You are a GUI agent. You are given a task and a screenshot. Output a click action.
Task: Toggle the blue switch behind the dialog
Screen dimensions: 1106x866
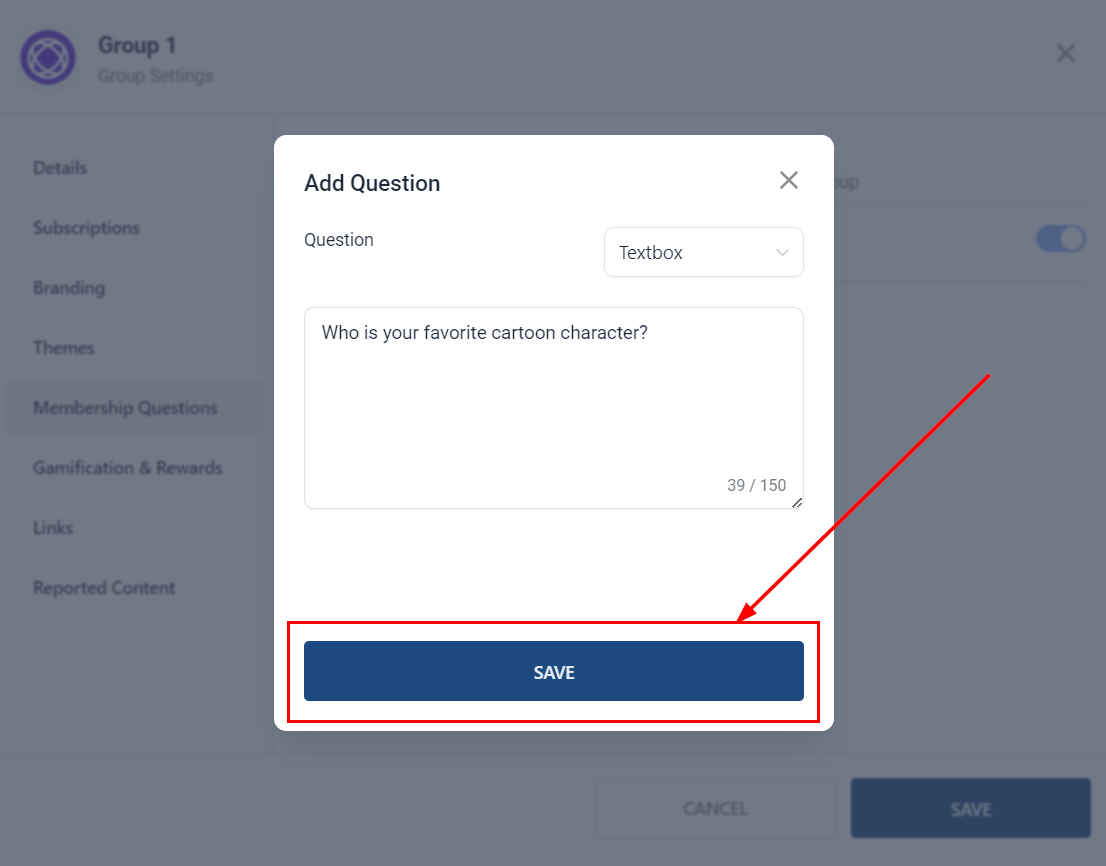[1060, 239]
